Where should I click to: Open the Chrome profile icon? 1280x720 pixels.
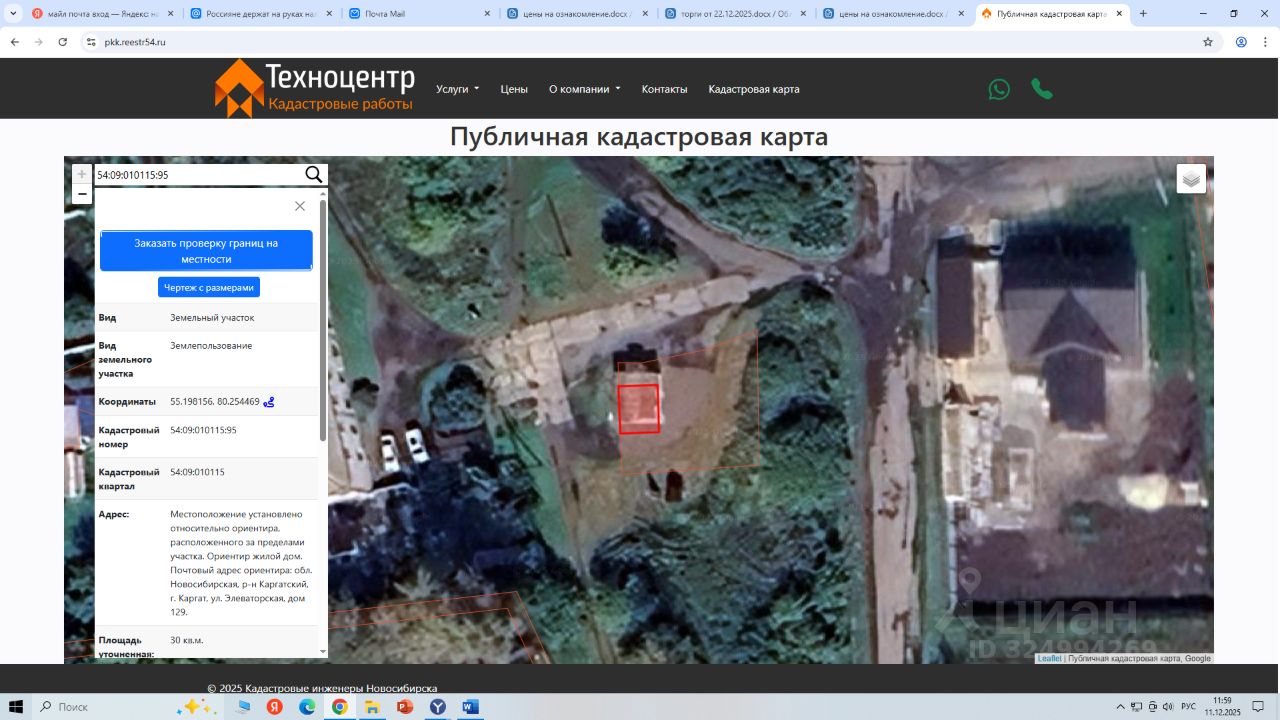[x=1241, y=42]
